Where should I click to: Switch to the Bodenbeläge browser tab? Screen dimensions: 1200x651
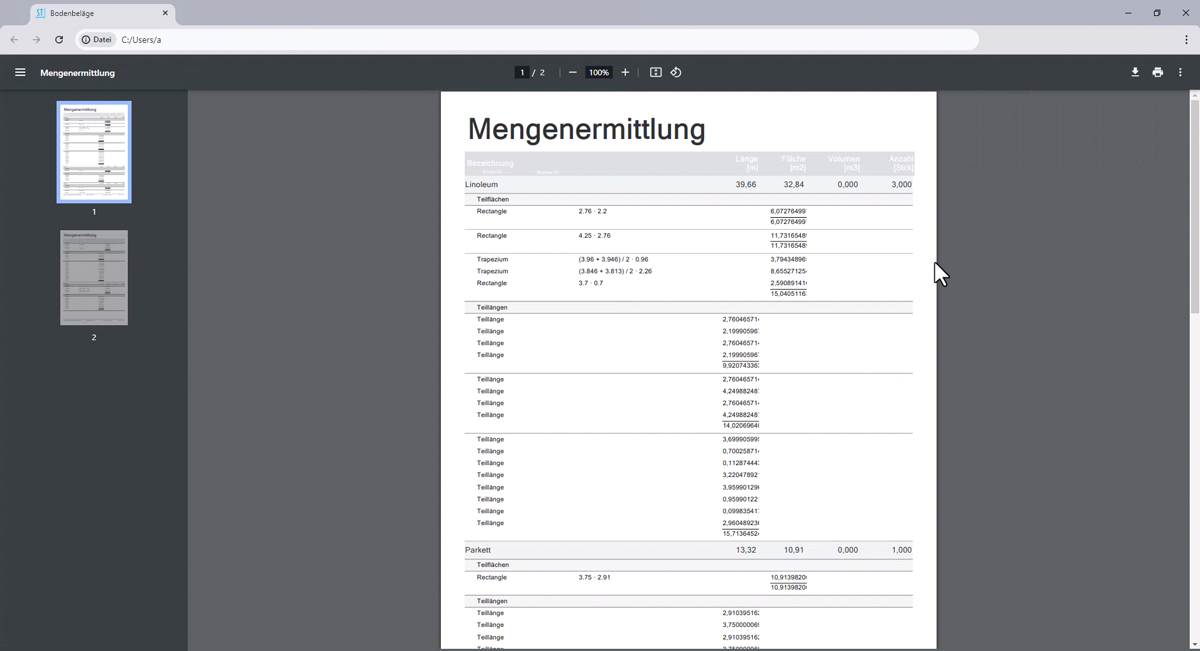click(95, 13)
